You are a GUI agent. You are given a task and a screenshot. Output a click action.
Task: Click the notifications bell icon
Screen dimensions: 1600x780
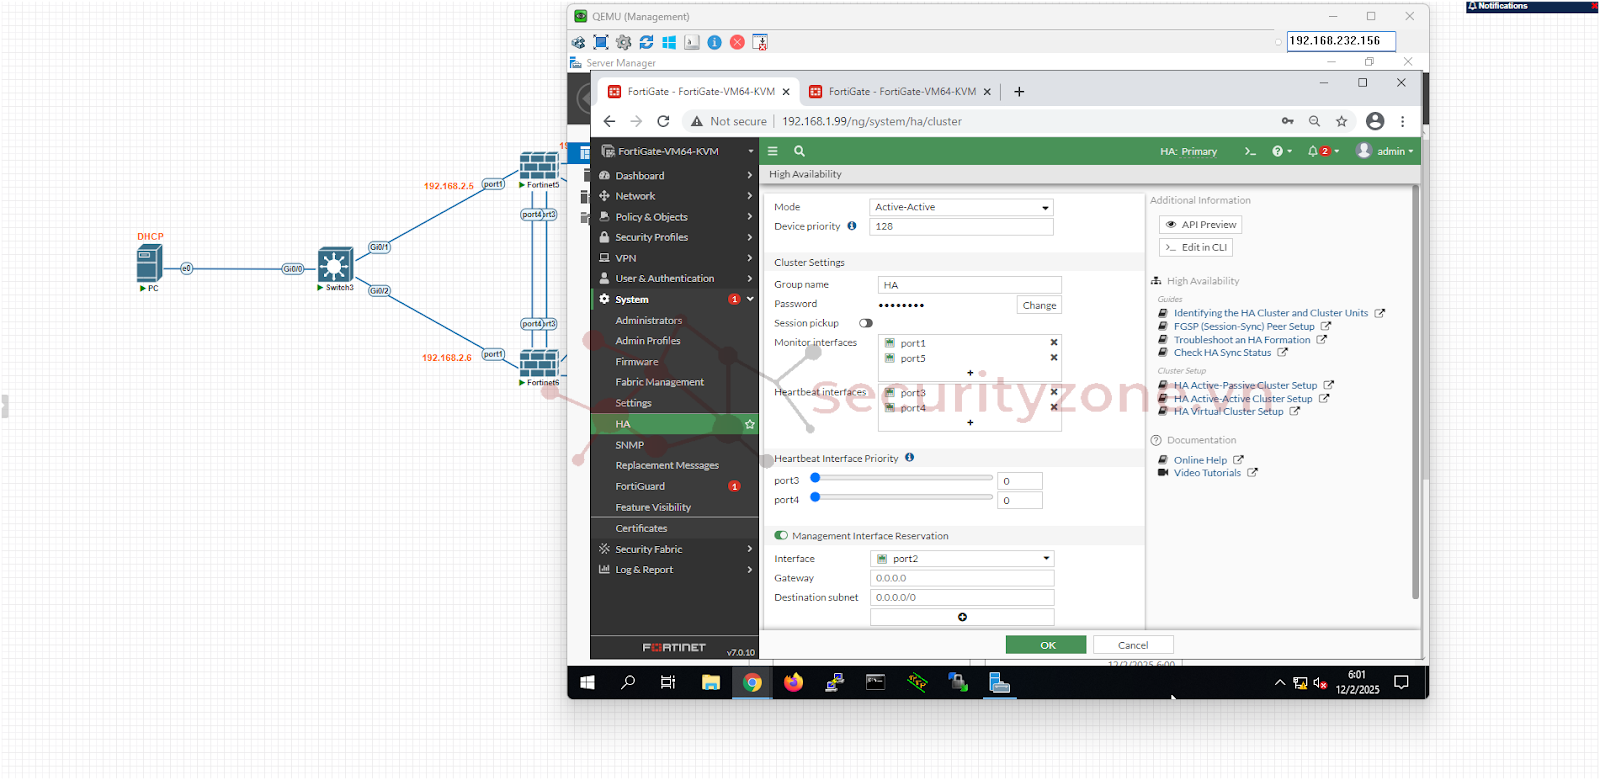click(x=1313, y=152)
